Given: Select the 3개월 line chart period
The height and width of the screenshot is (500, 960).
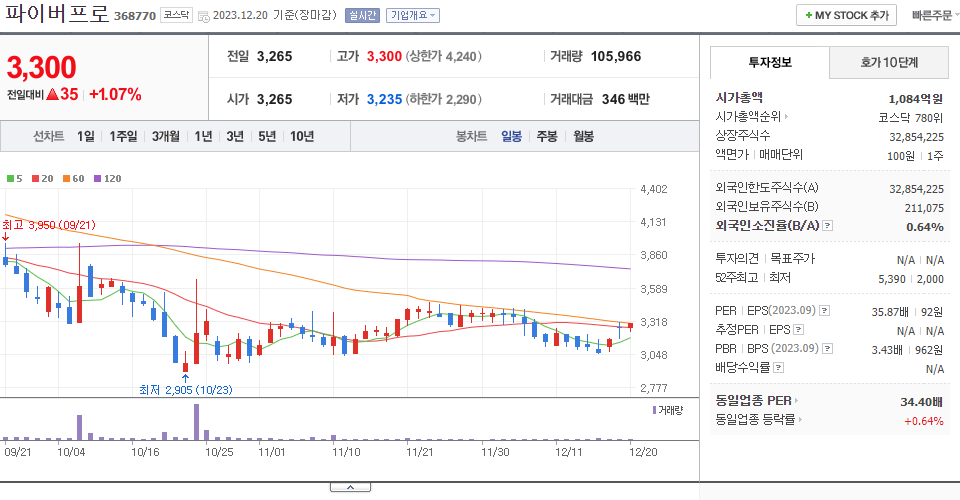Looking at the screenshot, I should click(165, 136).
